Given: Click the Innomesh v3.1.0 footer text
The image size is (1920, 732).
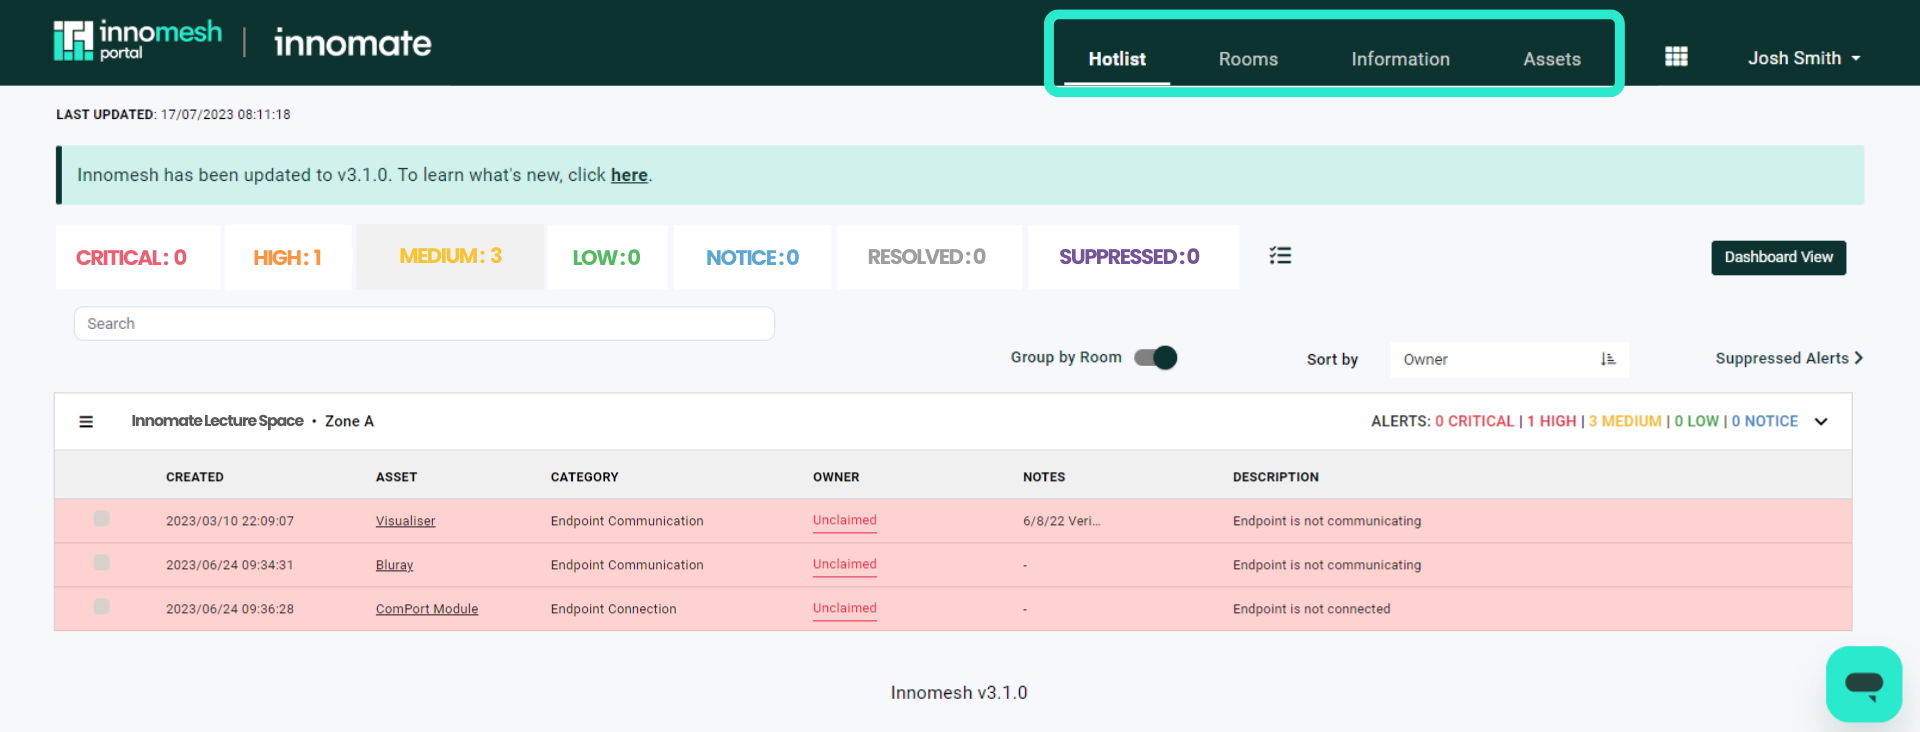Looking at the screenshot, I should [x=959, y=693].
